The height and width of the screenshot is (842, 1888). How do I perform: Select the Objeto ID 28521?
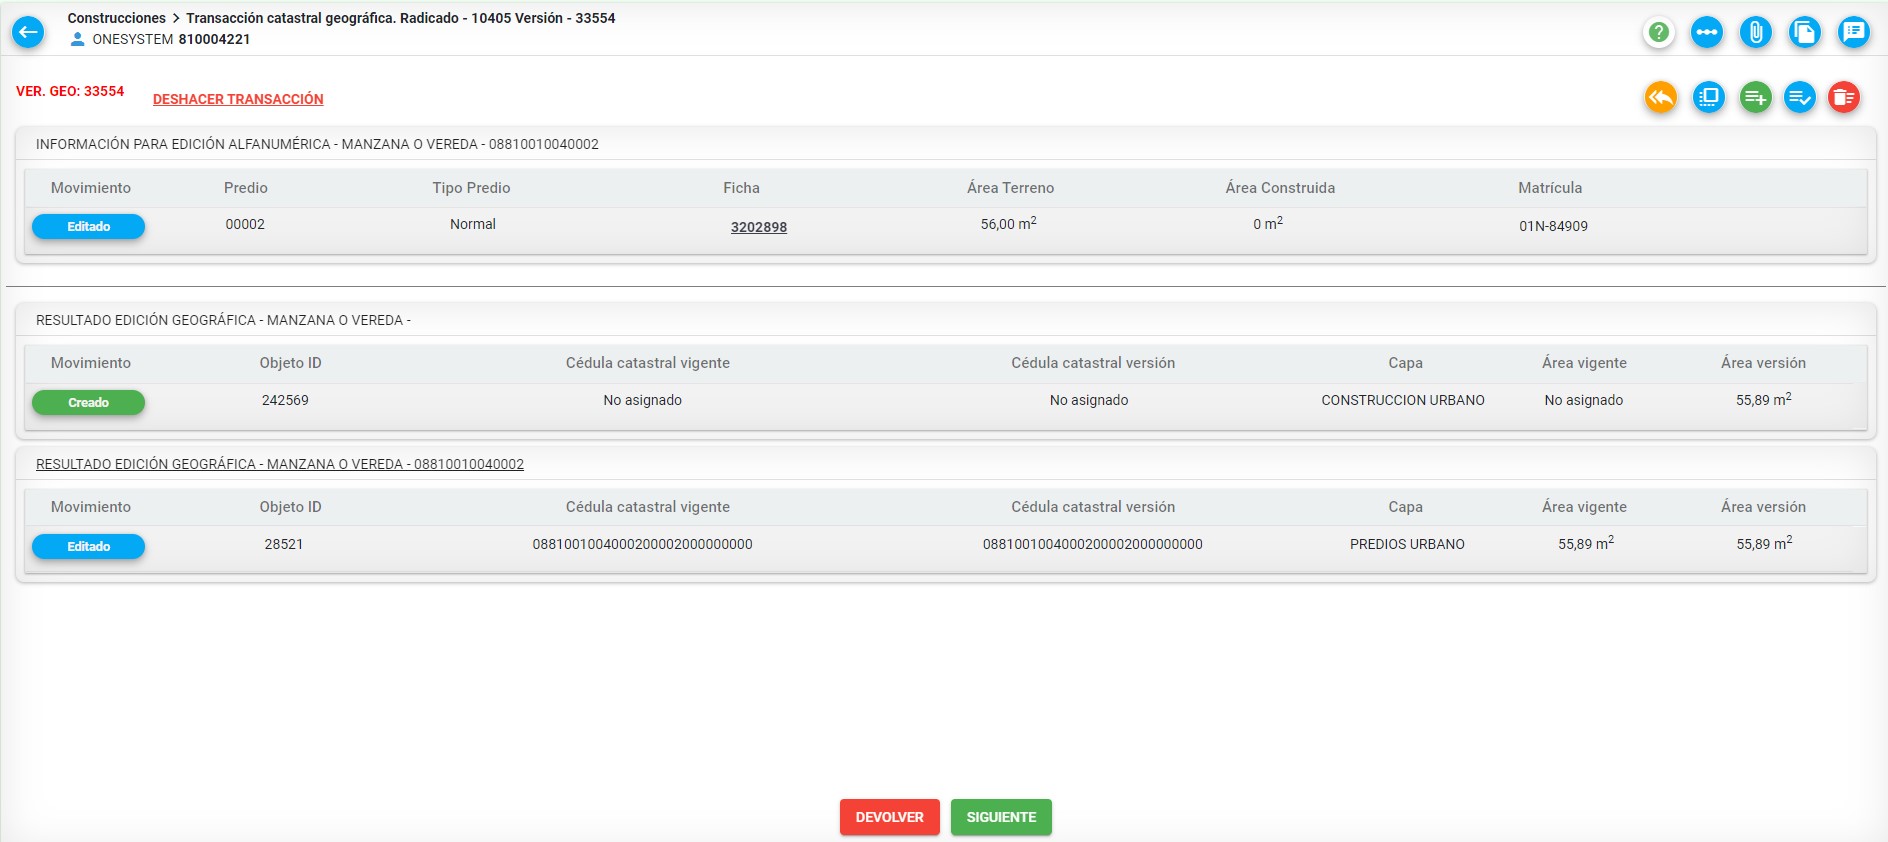(x=284, y=544)
